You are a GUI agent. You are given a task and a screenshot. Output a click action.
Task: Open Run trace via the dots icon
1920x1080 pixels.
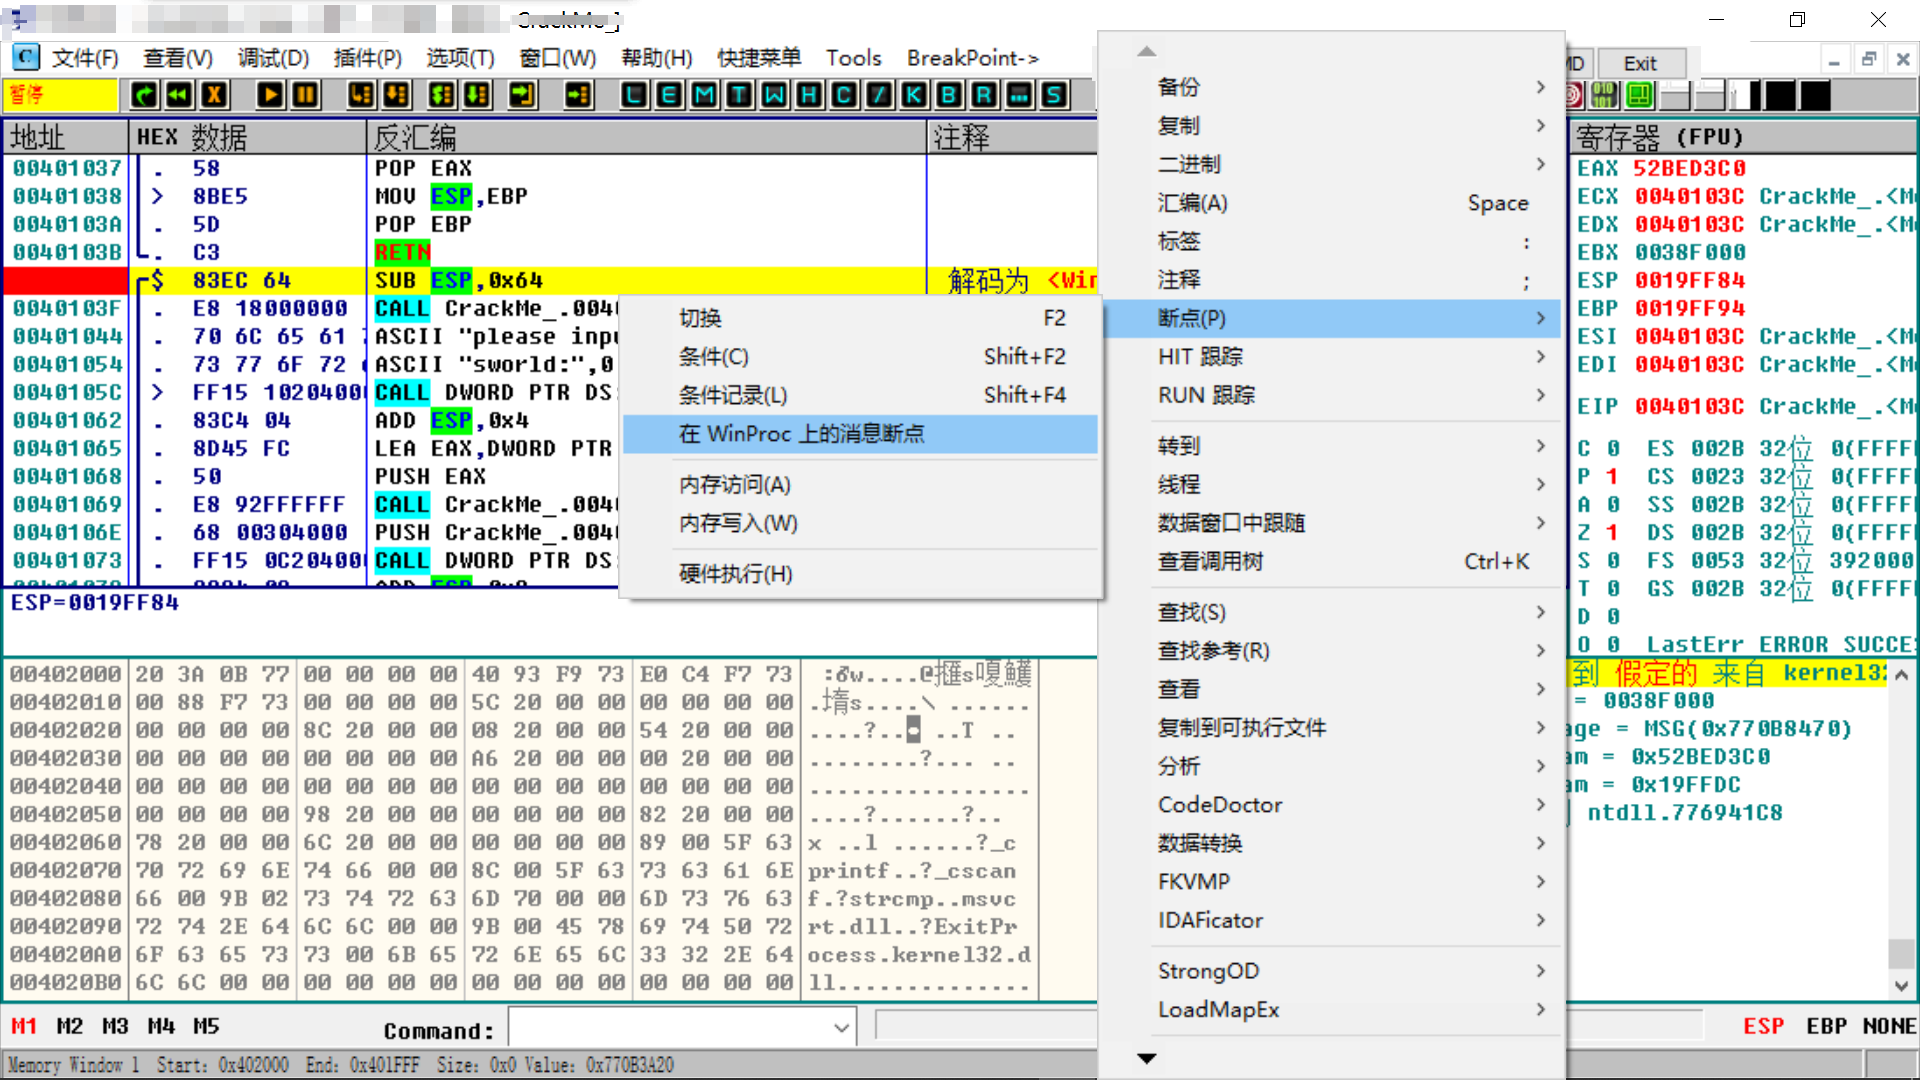point(1019,95)
